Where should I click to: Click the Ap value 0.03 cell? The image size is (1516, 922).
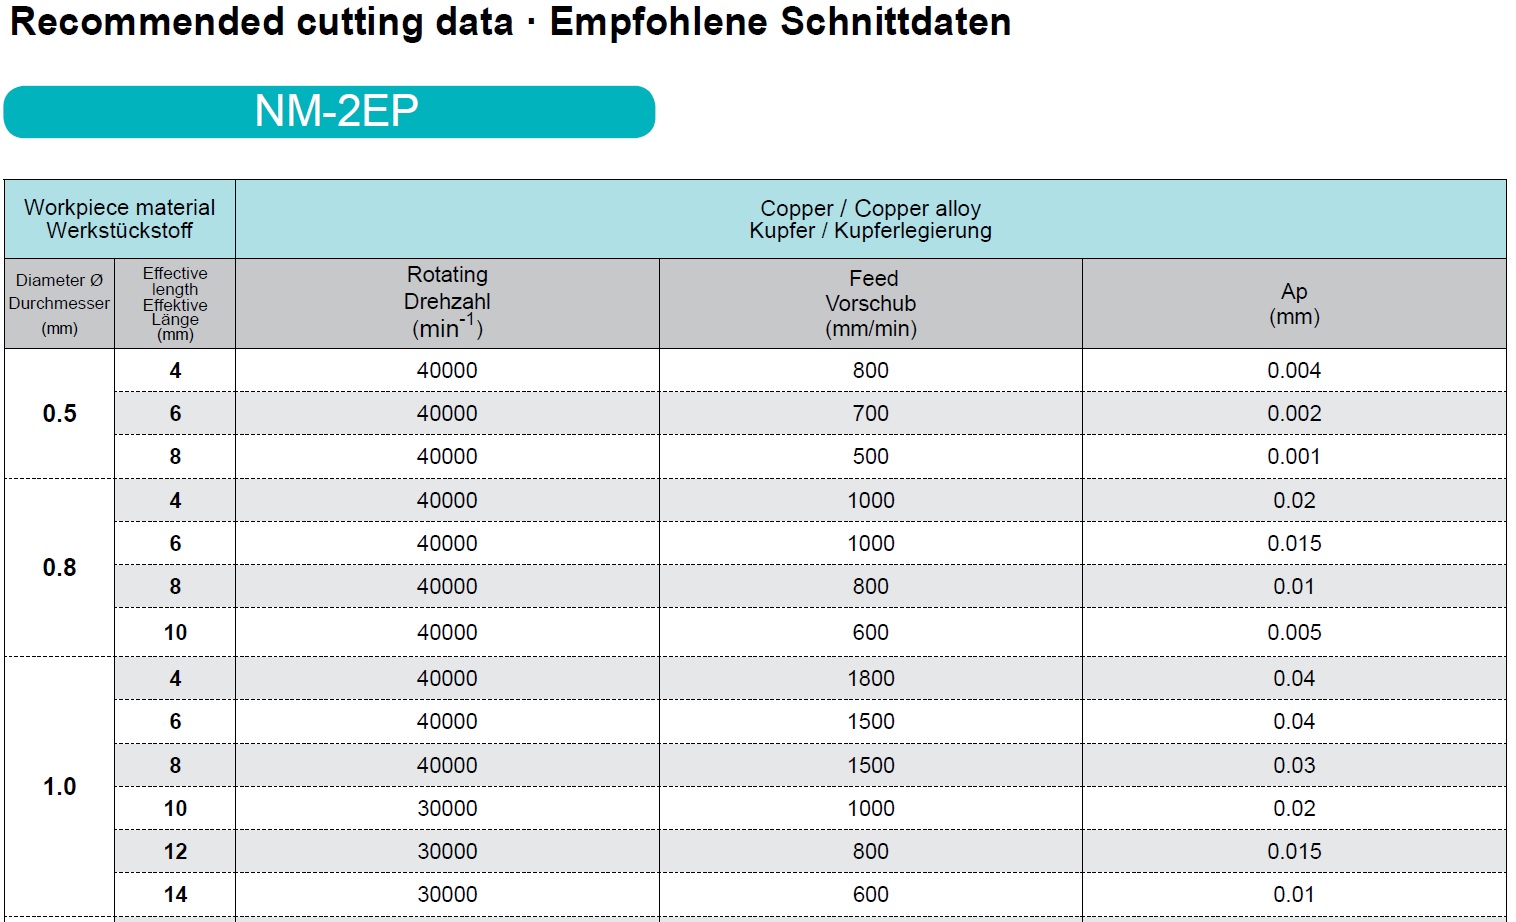point(1294,765)
